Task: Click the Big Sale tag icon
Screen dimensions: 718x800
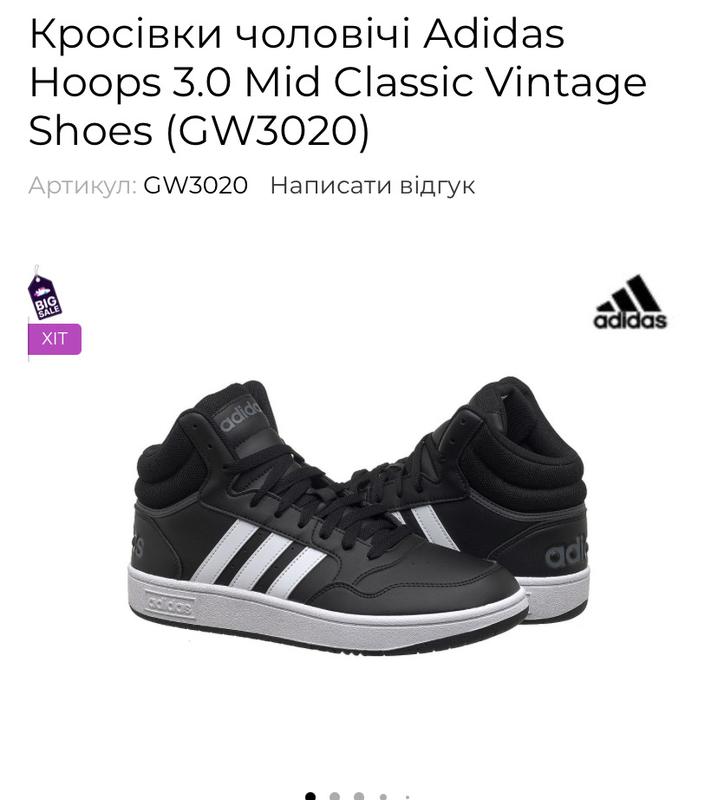Action: [45, 294]
